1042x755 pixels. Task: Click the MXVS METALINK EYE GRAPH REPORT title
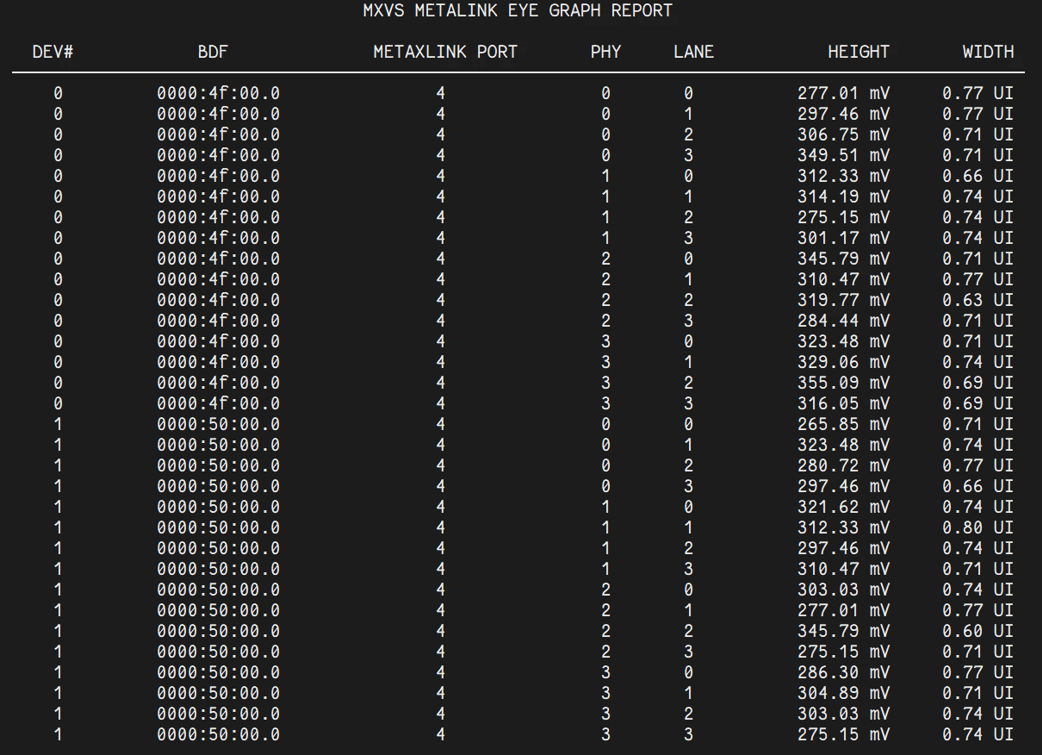517,11
